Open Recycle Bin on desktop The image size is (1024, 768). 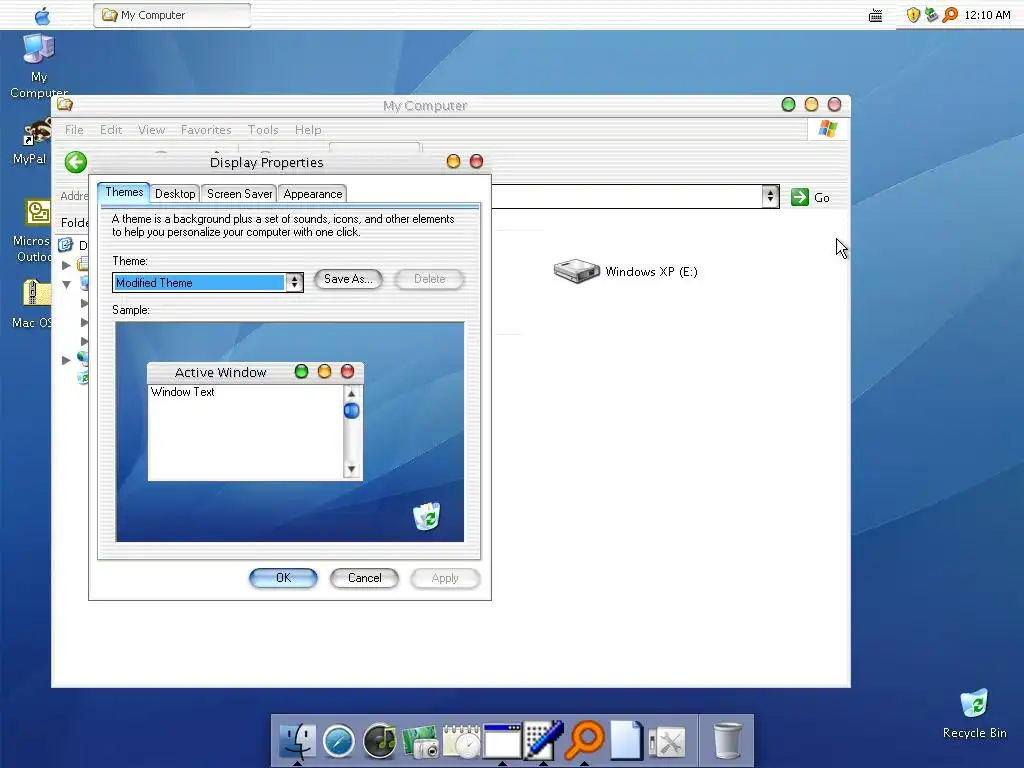(974, 714)
